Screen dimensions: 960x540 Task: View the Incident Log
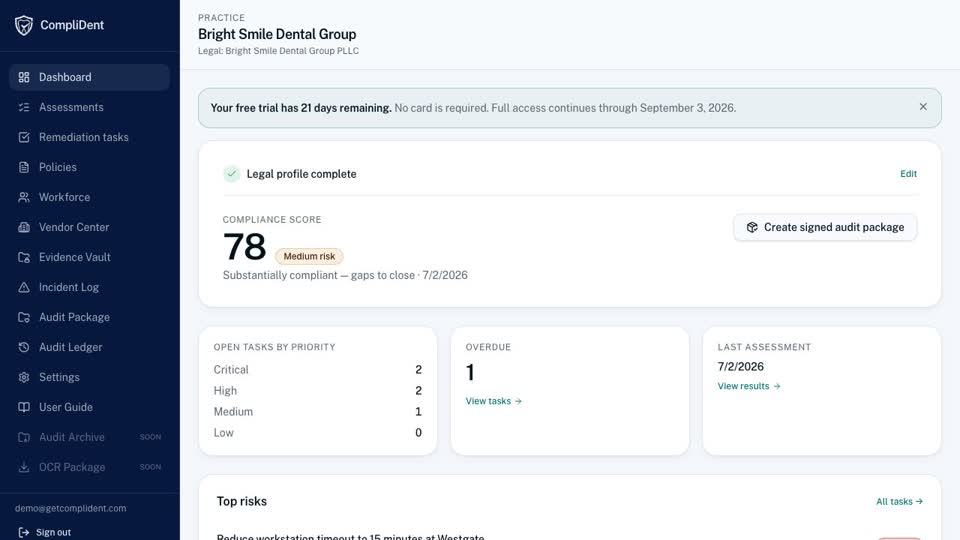[89, 287]
